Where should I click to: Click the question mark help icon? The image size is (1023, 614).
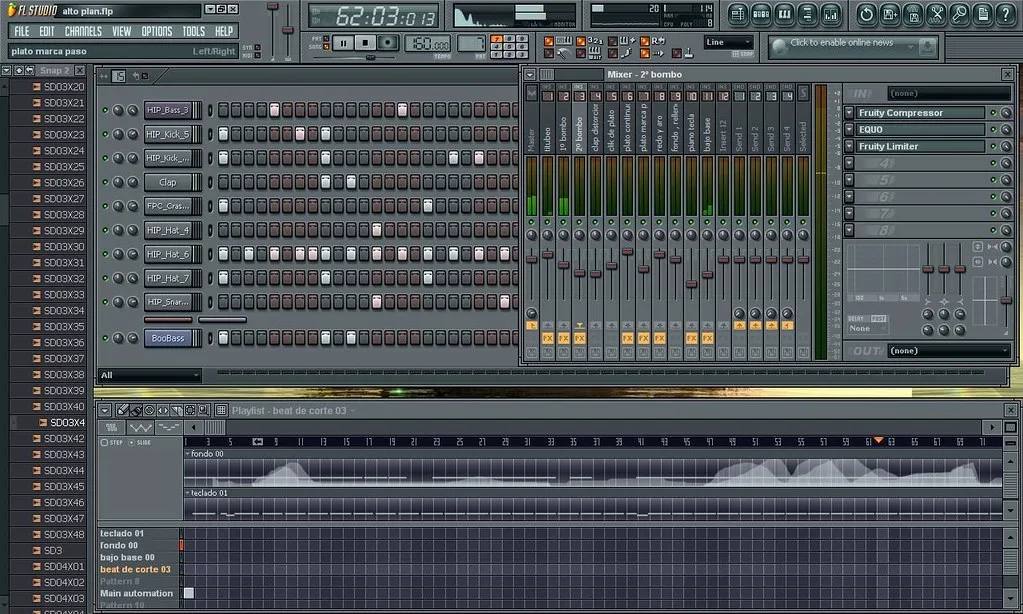coord(1006,14)
